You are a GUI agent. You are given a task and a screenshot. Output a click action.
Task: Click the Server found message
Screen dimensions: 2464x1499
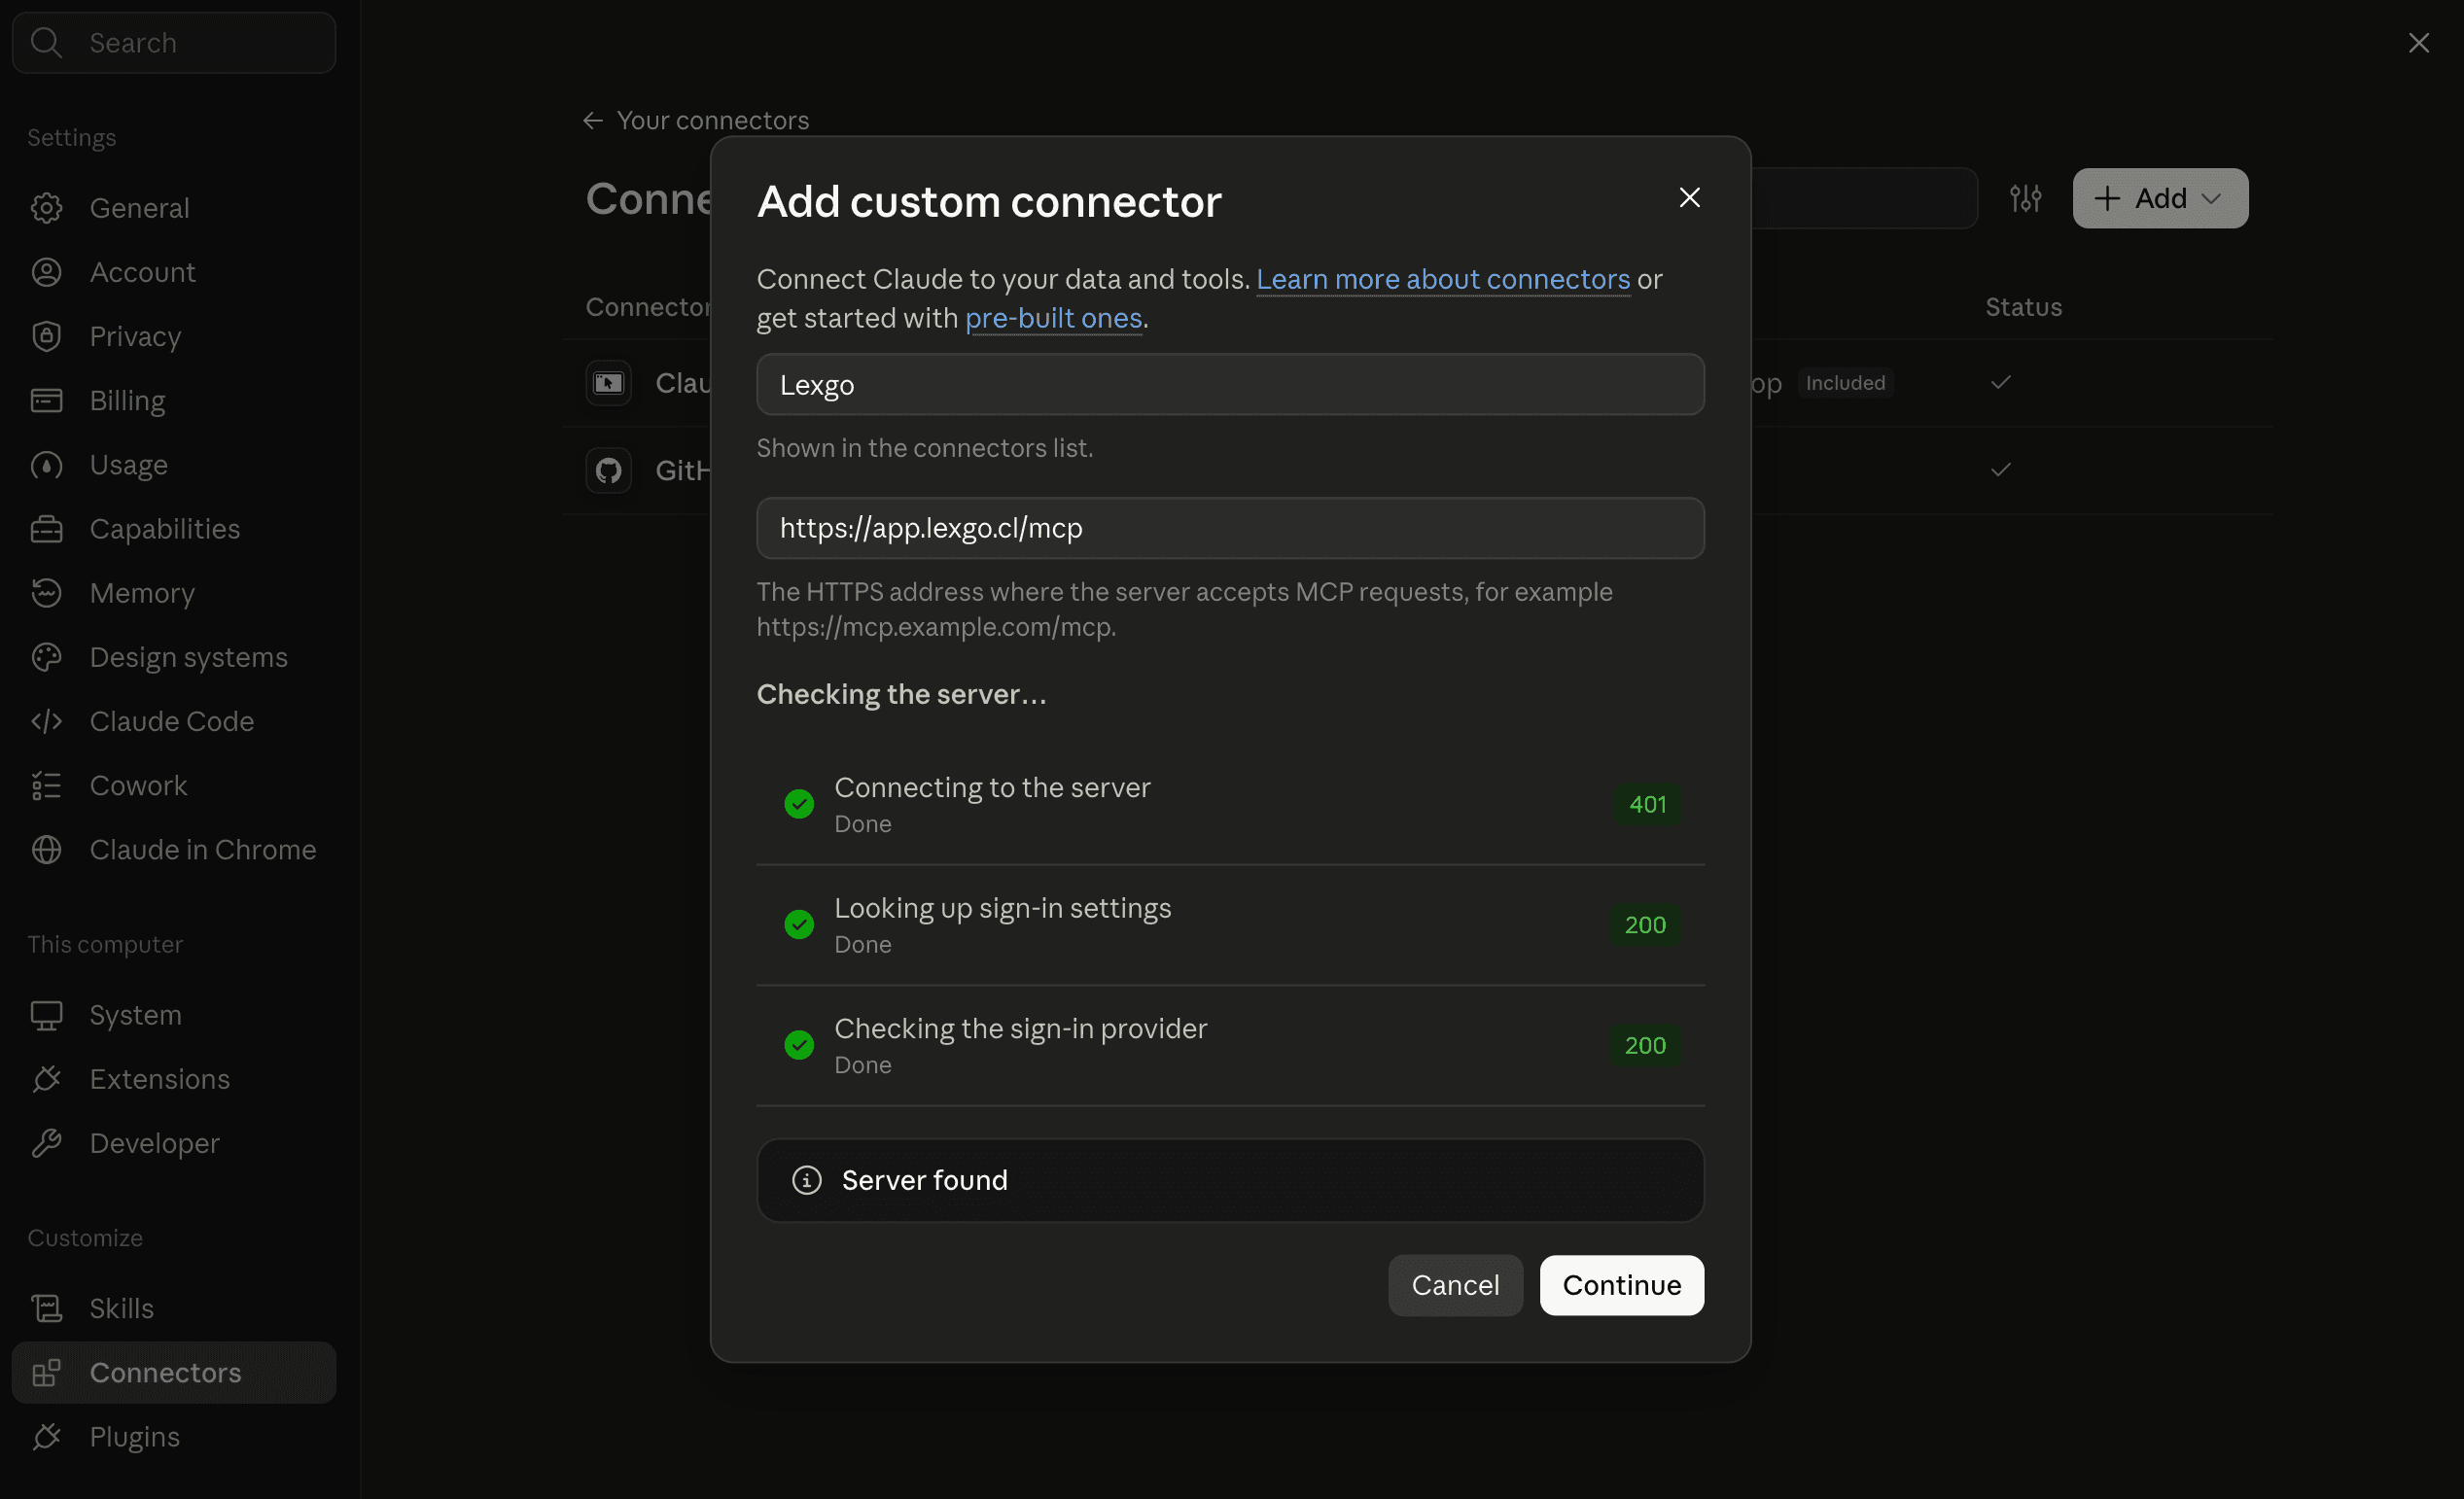[x=1230, y=1180]
